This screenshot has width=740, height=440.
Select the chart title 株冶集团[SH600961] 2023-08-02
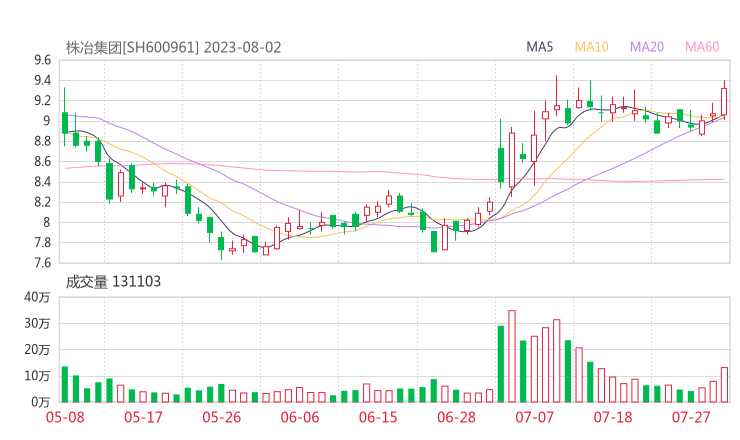pyautogui.click(x=173, y=48)
